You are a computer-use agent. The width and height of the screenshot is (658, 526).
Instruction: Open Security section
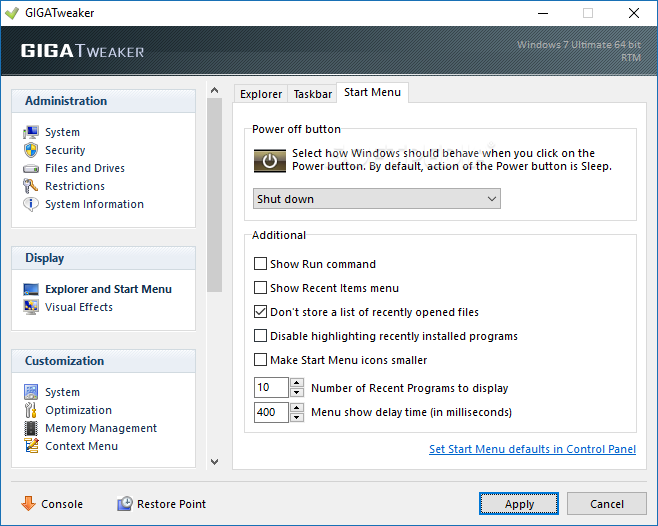(65, 150)
